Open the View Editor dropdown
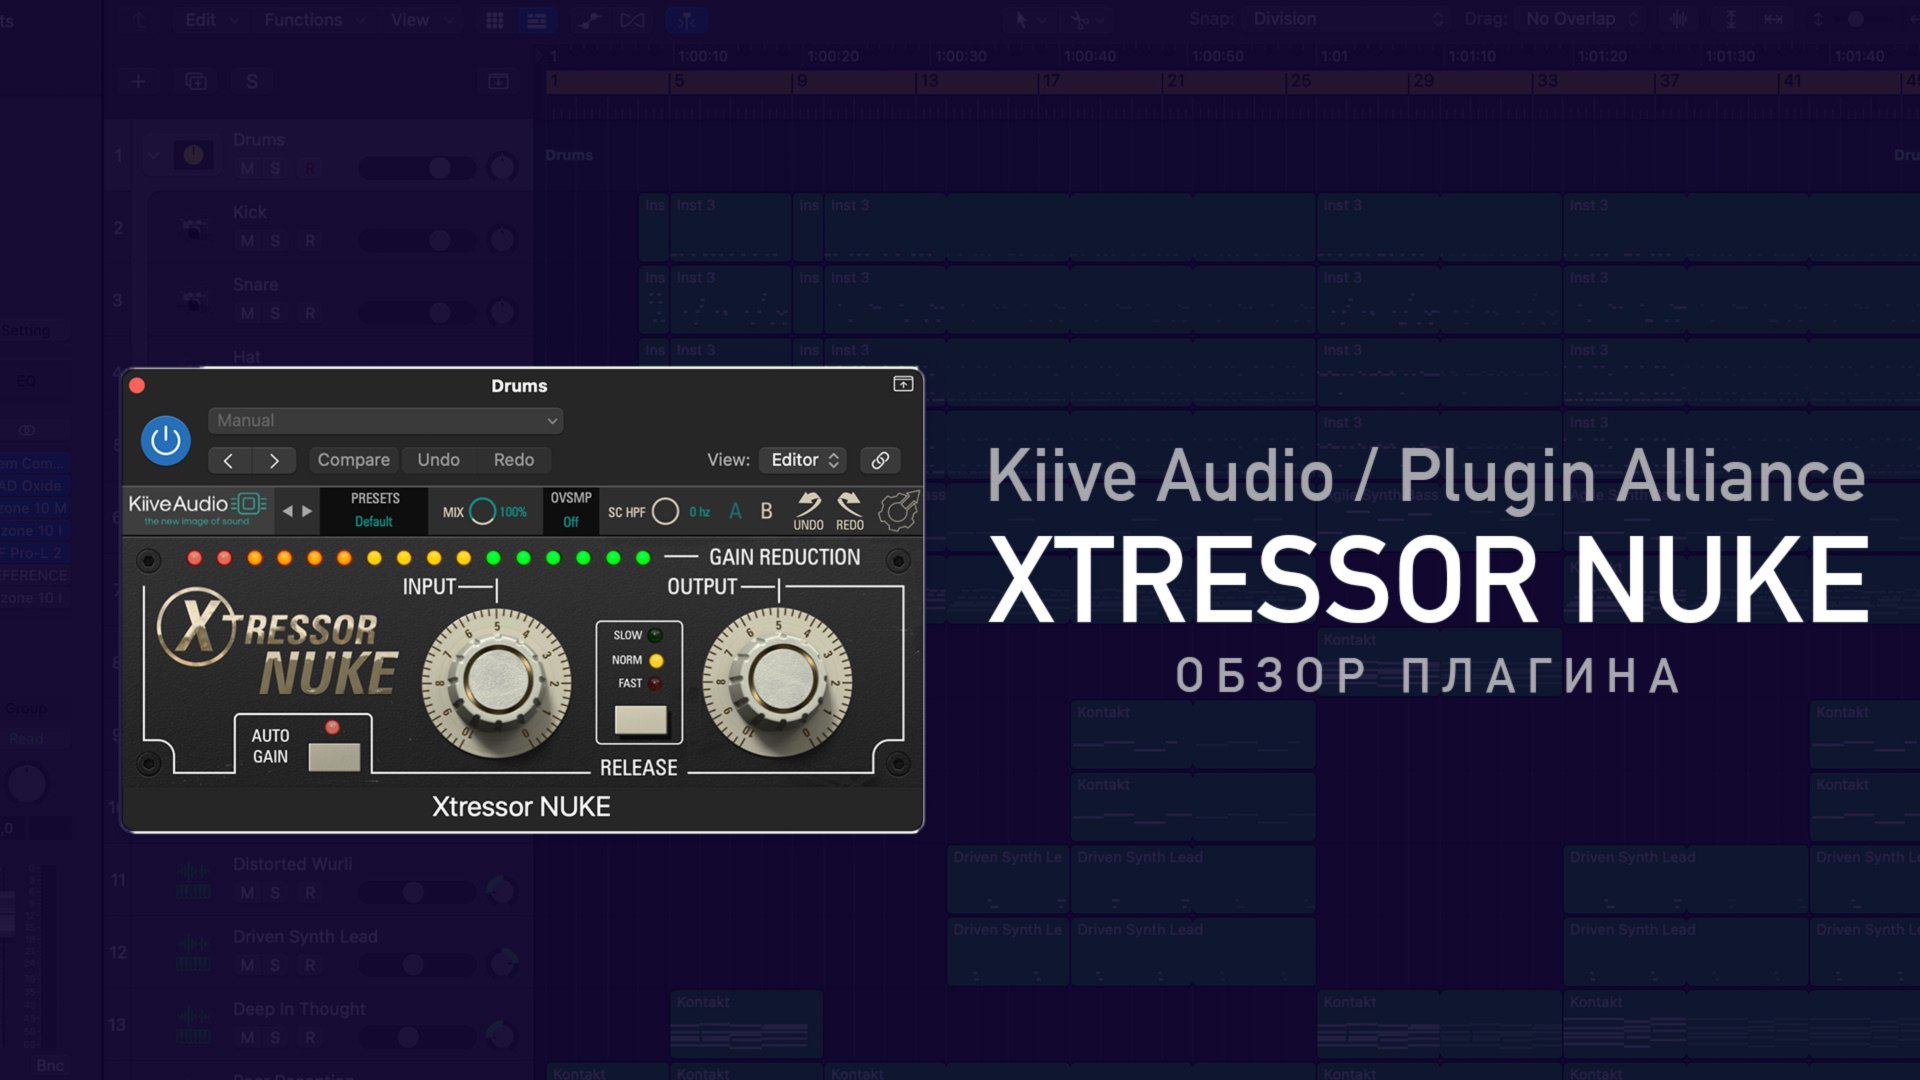This screenshot has height=1080, width=1920. pyautogui.click(x=803, y=460)
